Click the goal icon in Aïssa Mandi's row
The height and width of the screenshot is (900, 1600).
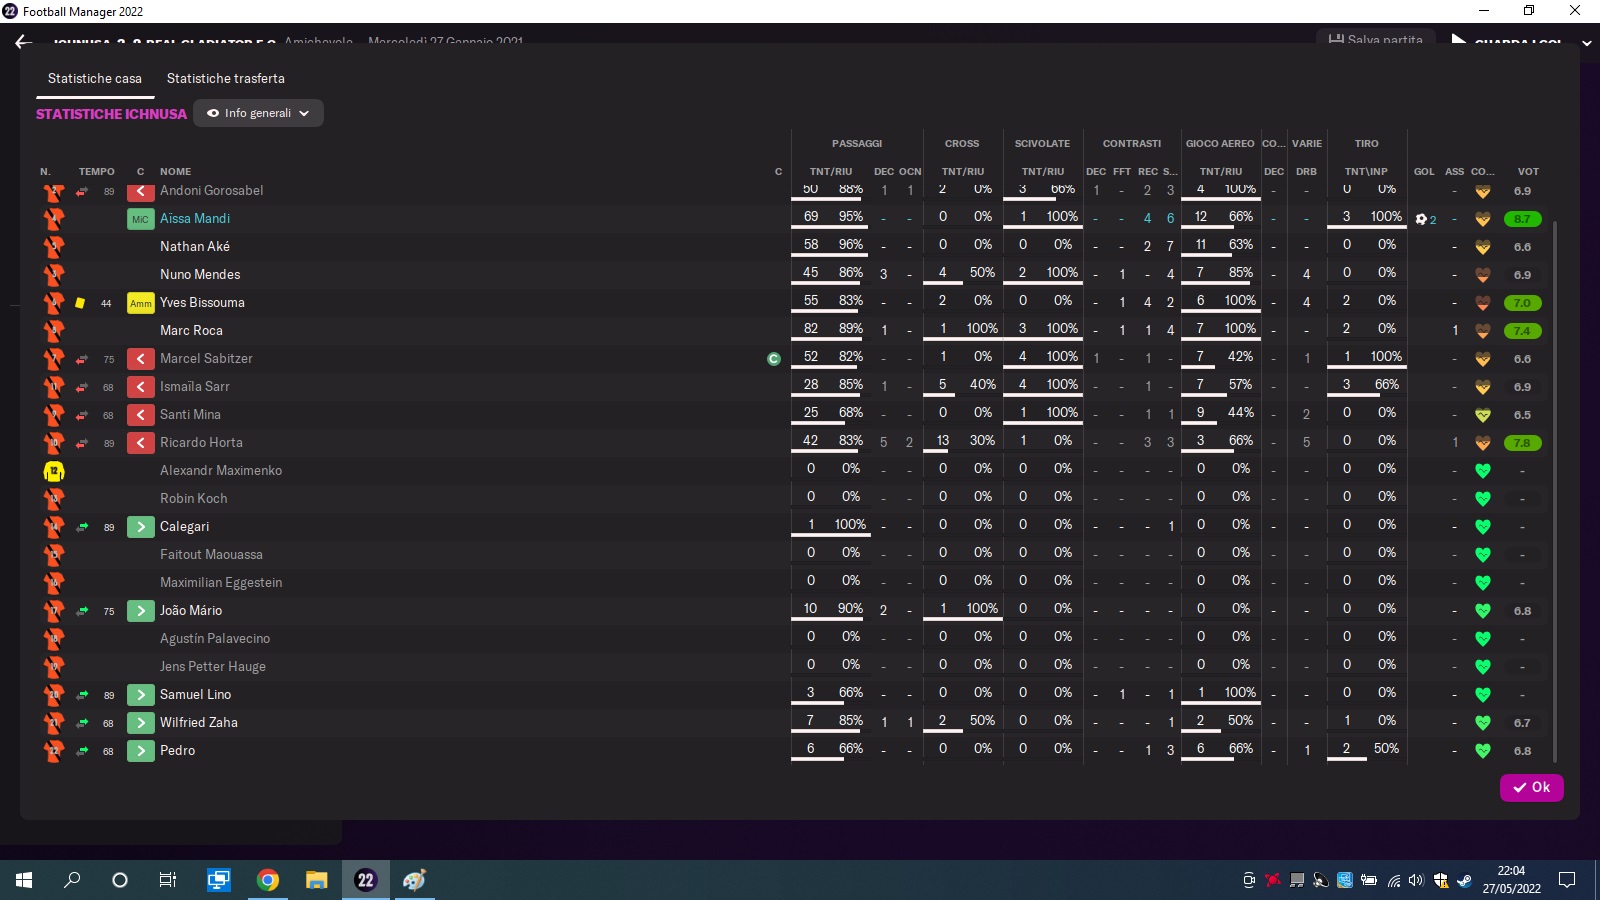pos(1421,219)
